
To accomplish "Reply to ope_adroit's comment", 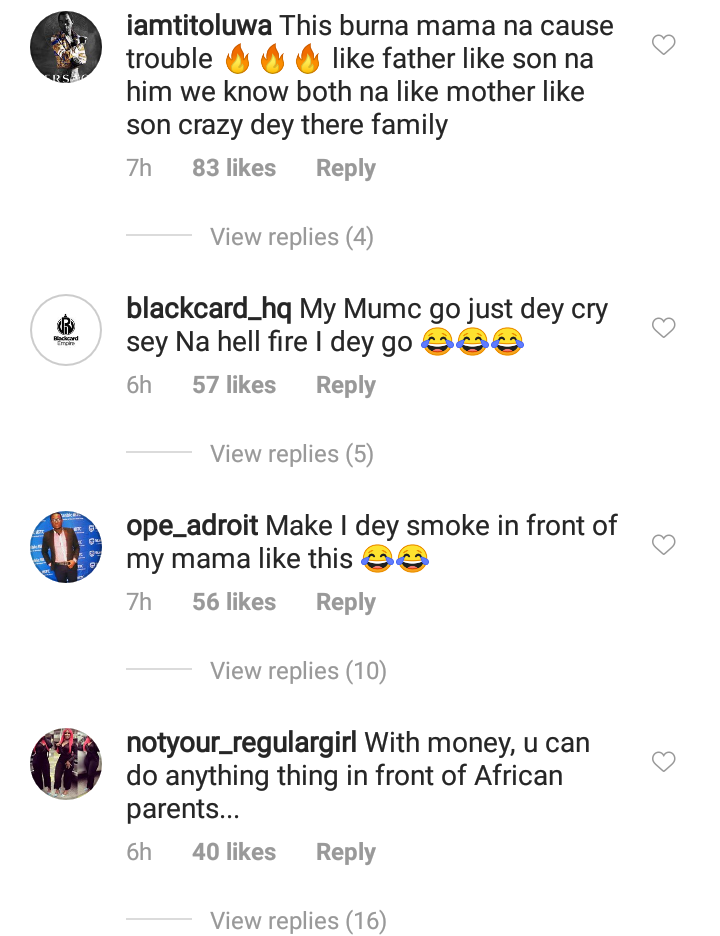I will [345, 602].
